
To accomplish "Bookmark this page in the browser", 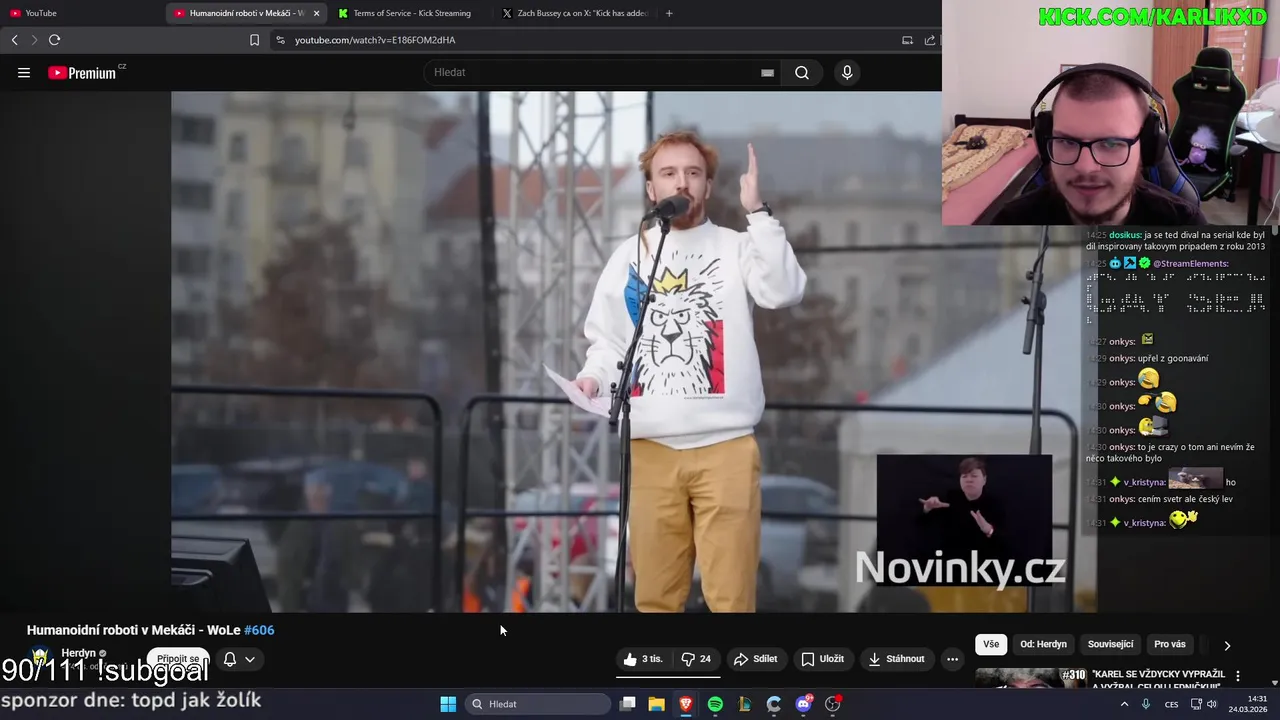I will pos(254,40).
